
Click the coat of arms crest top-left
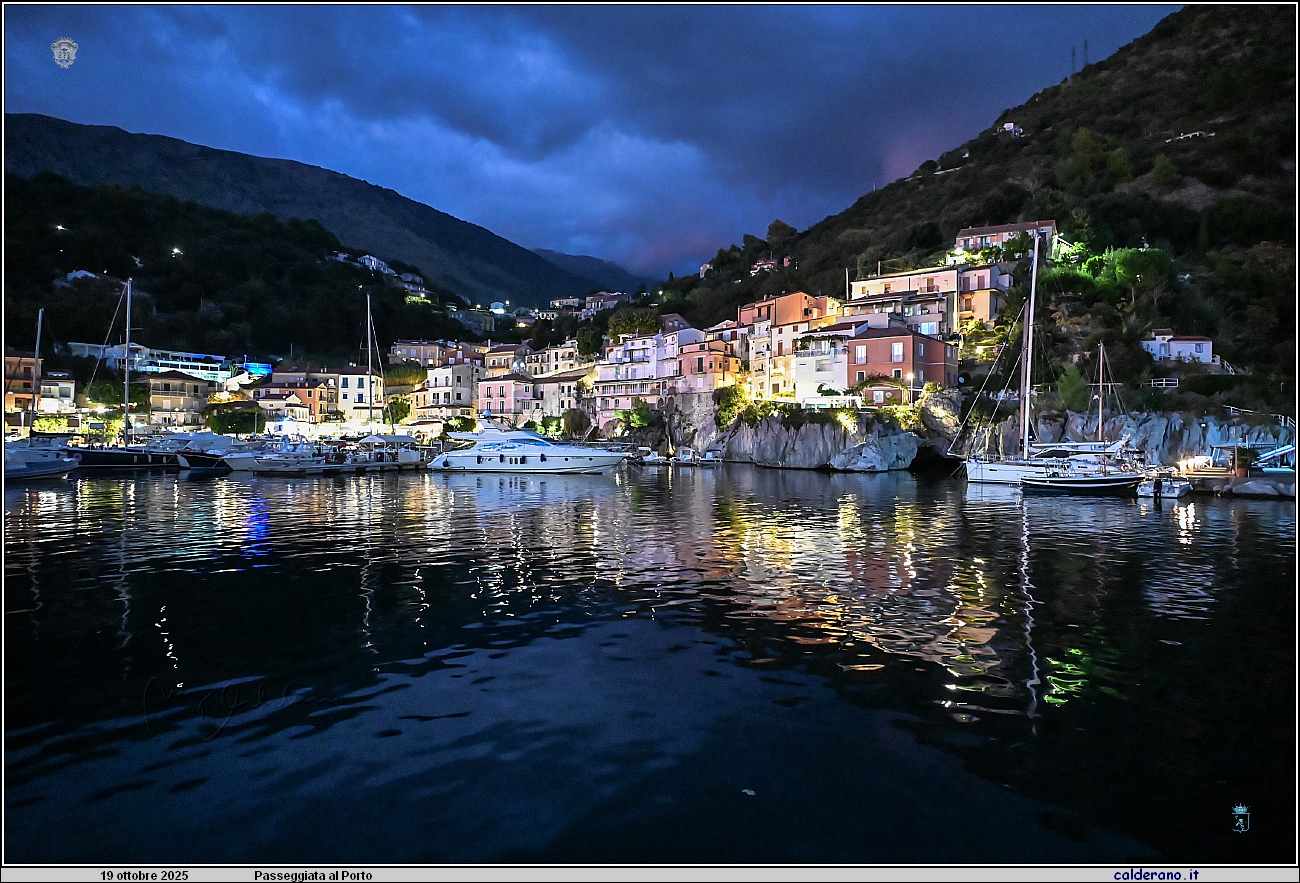coord(64,52)
